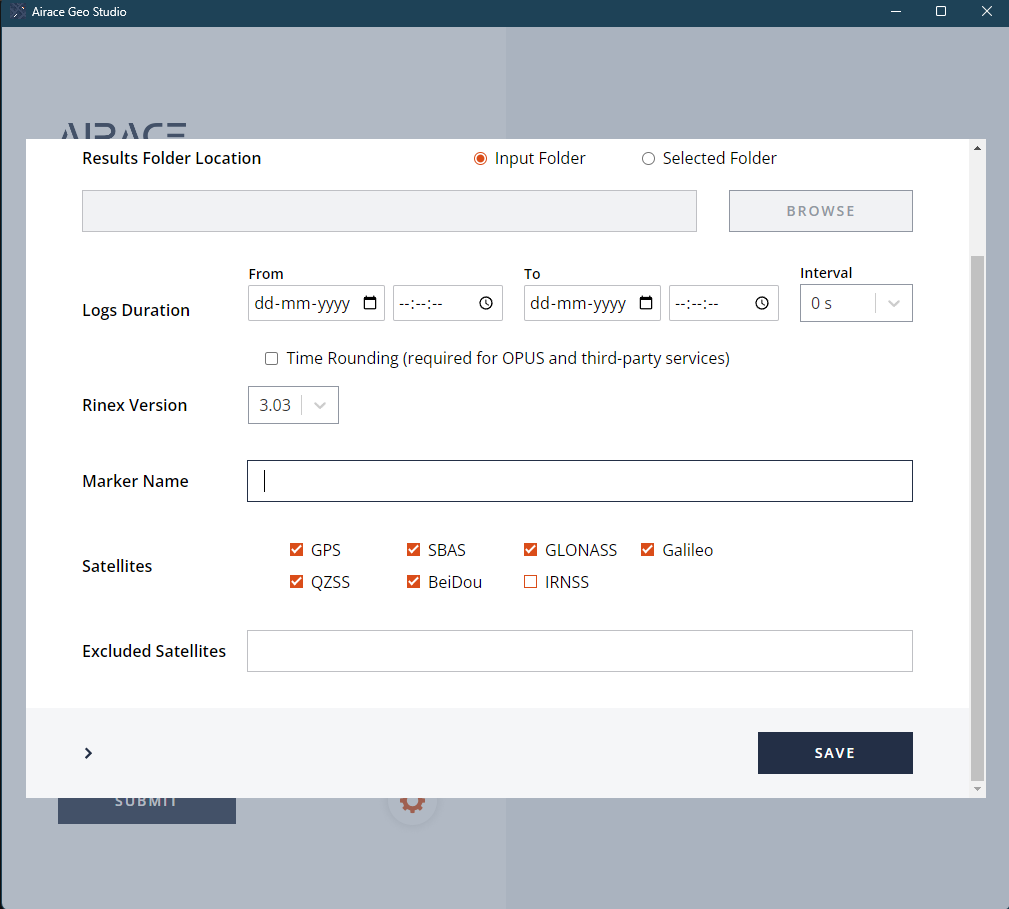Uncheck the GLONASS satellite checkbox
Image resolution: width=1009 pixels, height=909 pixels.
tap(530, 550)
